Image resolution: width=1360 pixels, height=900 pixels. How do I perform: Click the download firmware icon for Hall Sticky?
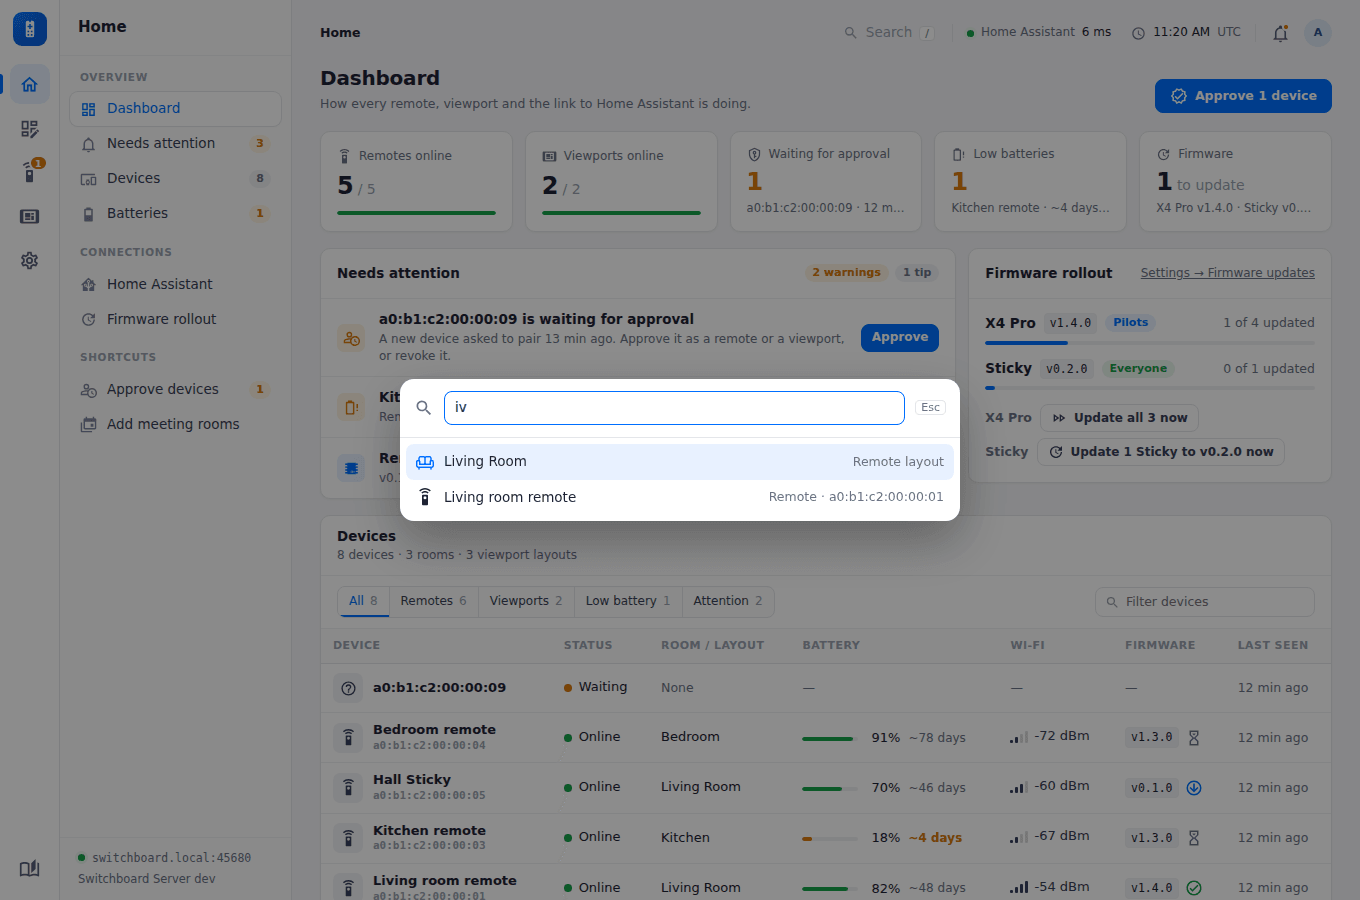point(1194,788)
